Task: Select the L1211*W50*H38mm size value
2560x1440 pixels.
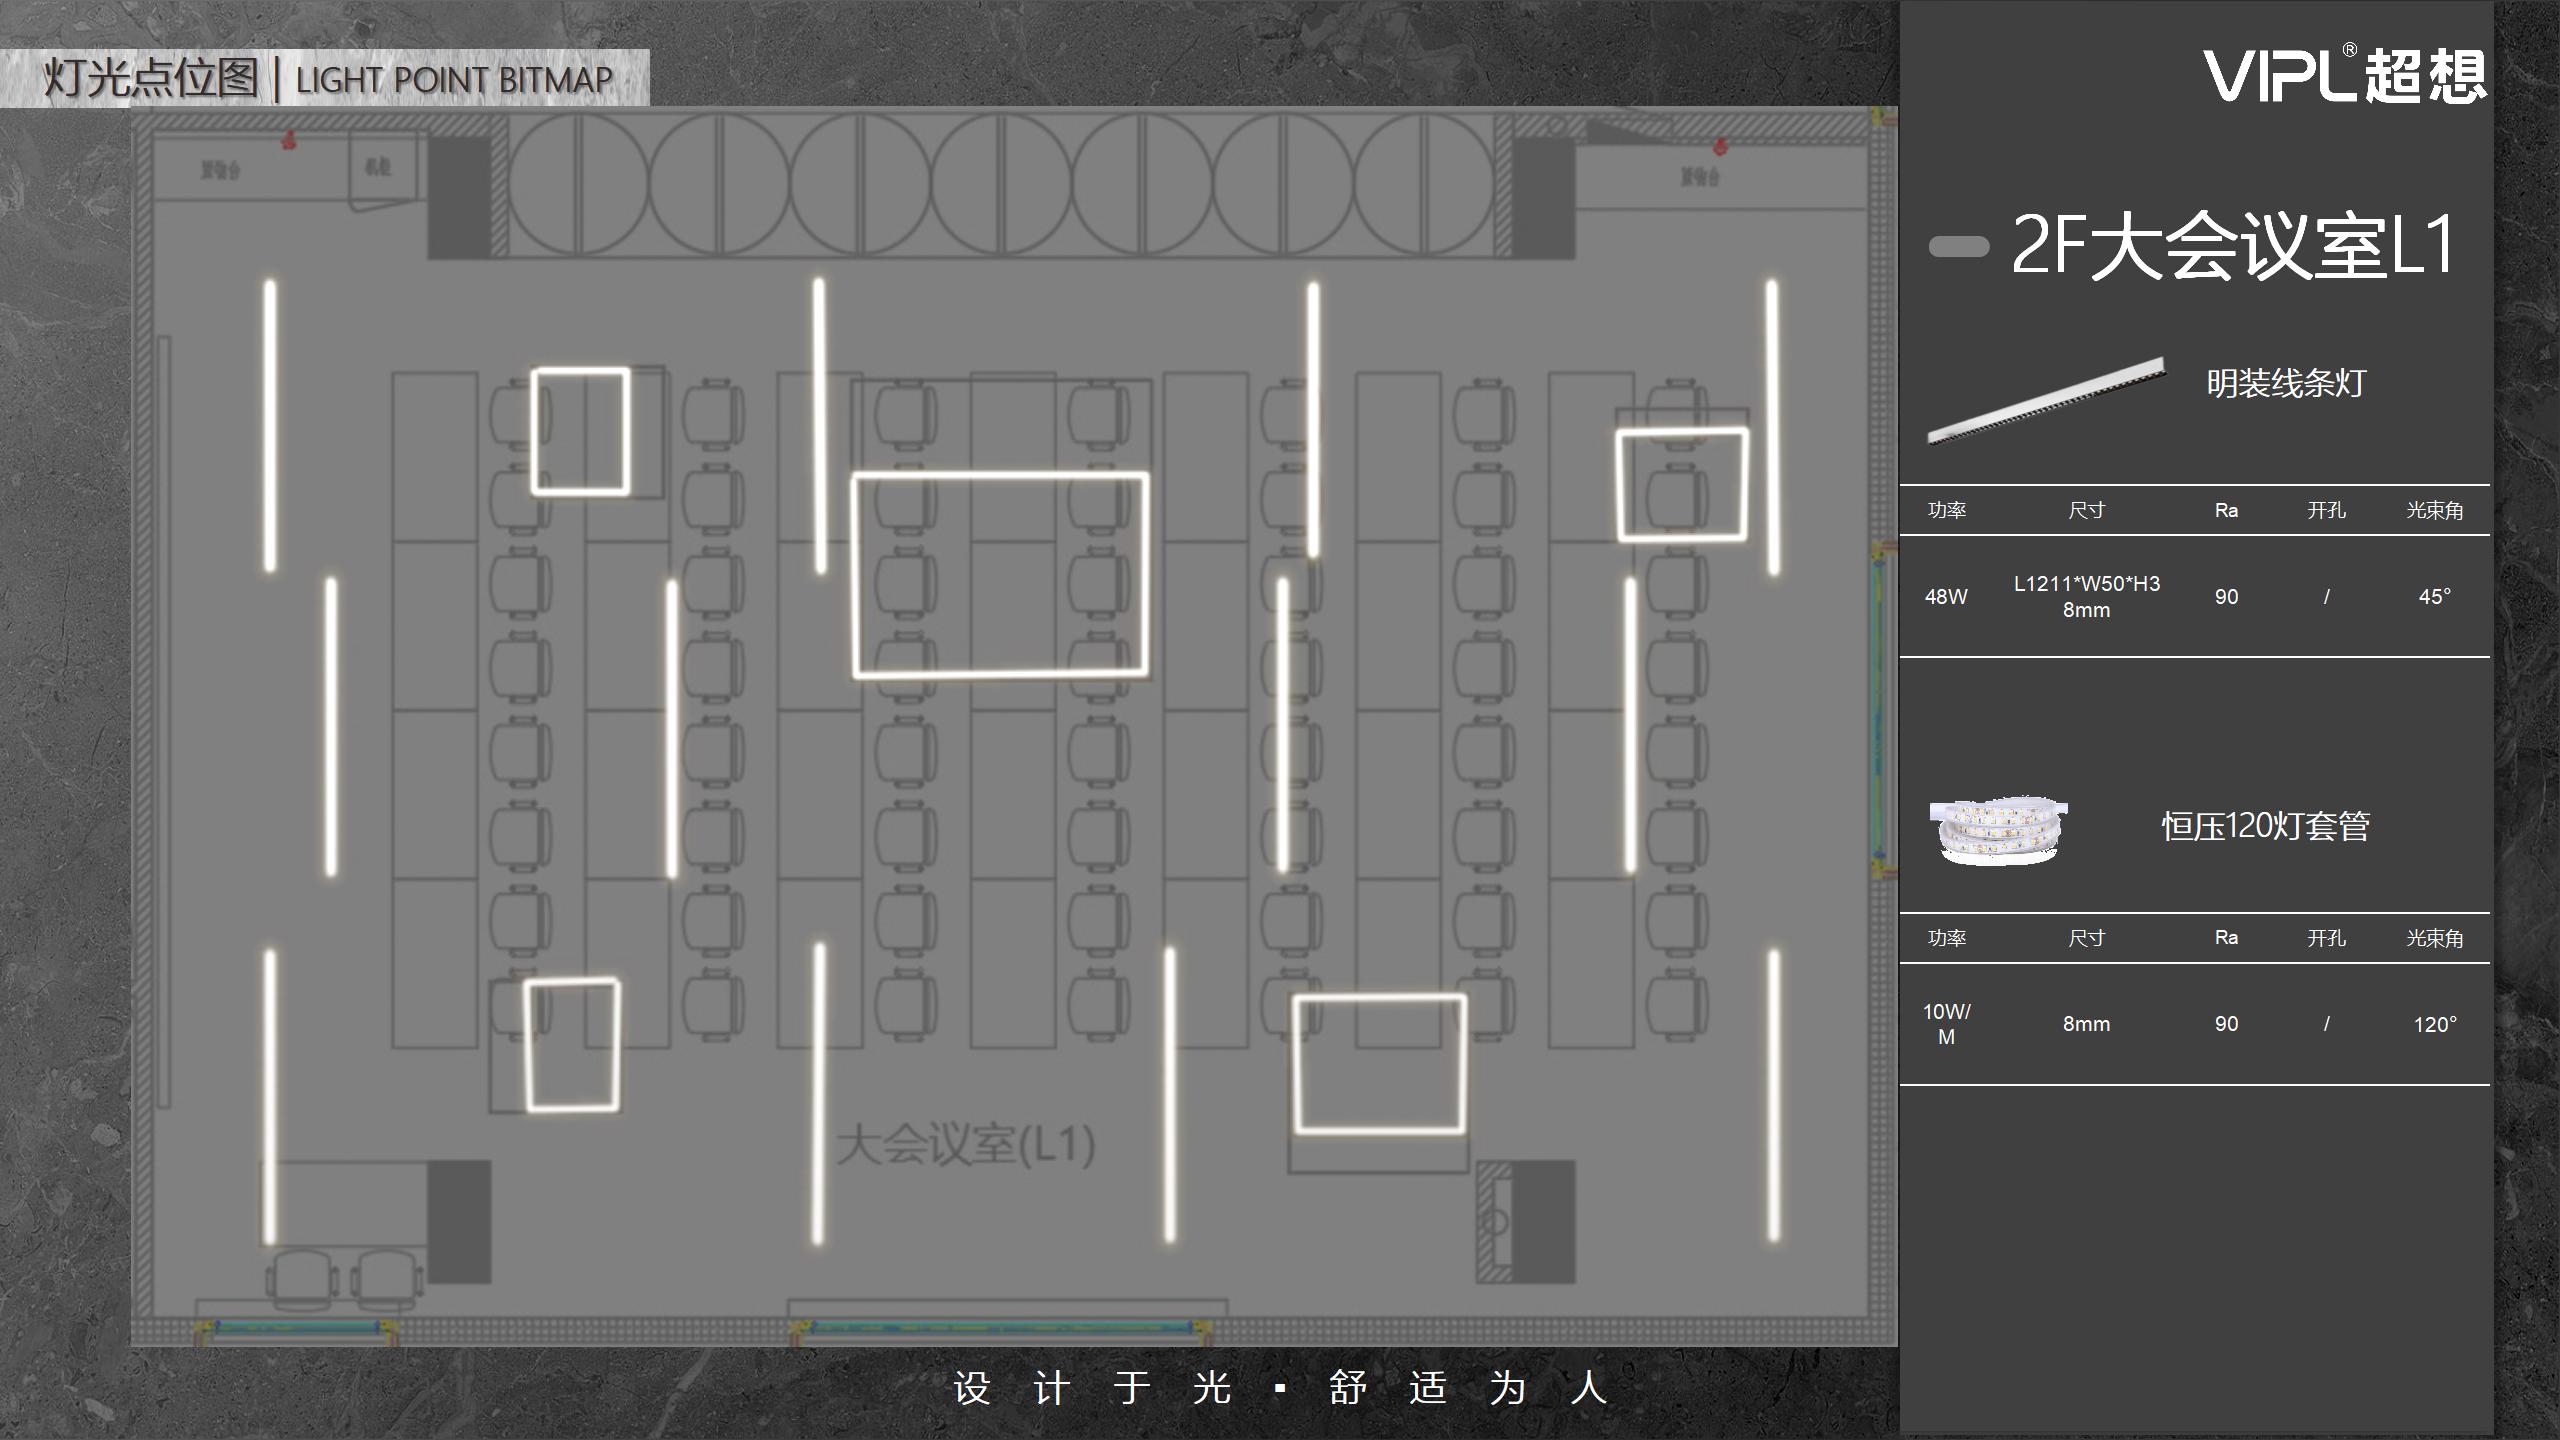Action: (x=2087, y=596)
